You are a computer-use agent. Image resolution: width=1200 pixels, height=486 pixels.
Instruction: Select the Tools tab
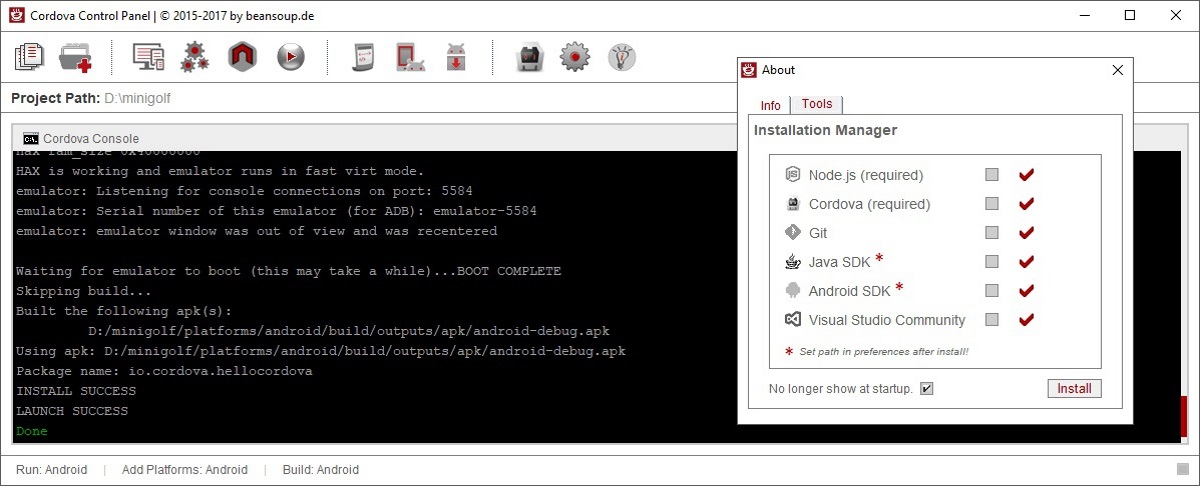tap(817, 104)
